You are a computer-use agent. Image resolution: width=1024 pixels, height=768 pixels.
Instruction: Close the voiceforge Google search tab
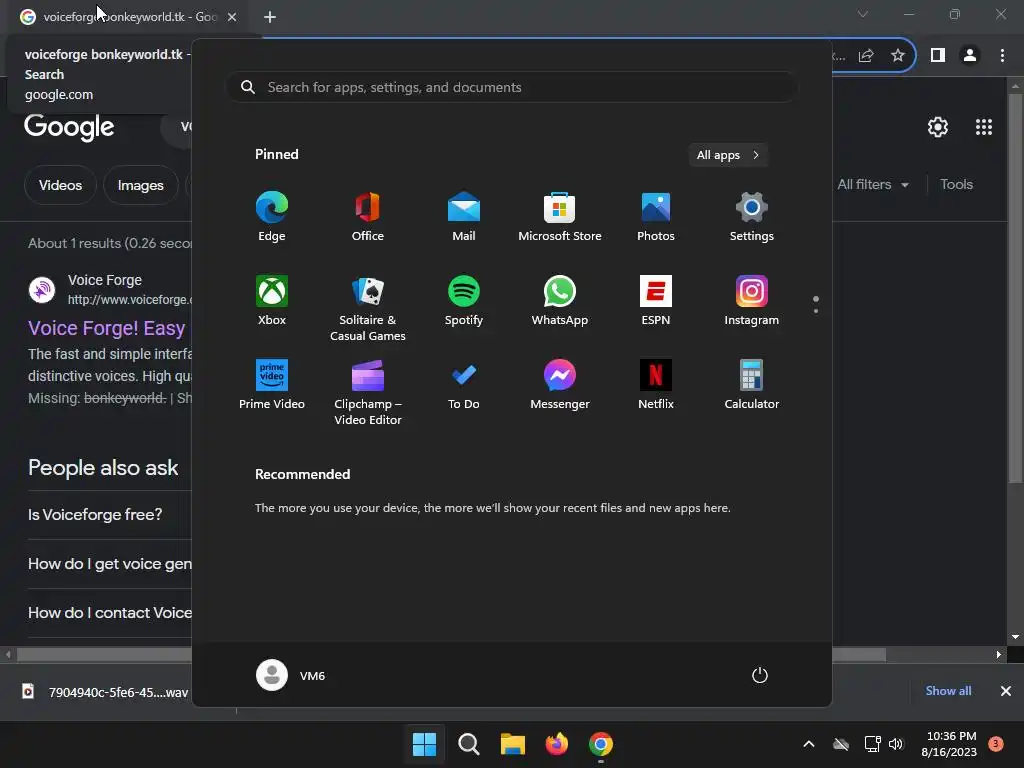[x=232, y=17]
